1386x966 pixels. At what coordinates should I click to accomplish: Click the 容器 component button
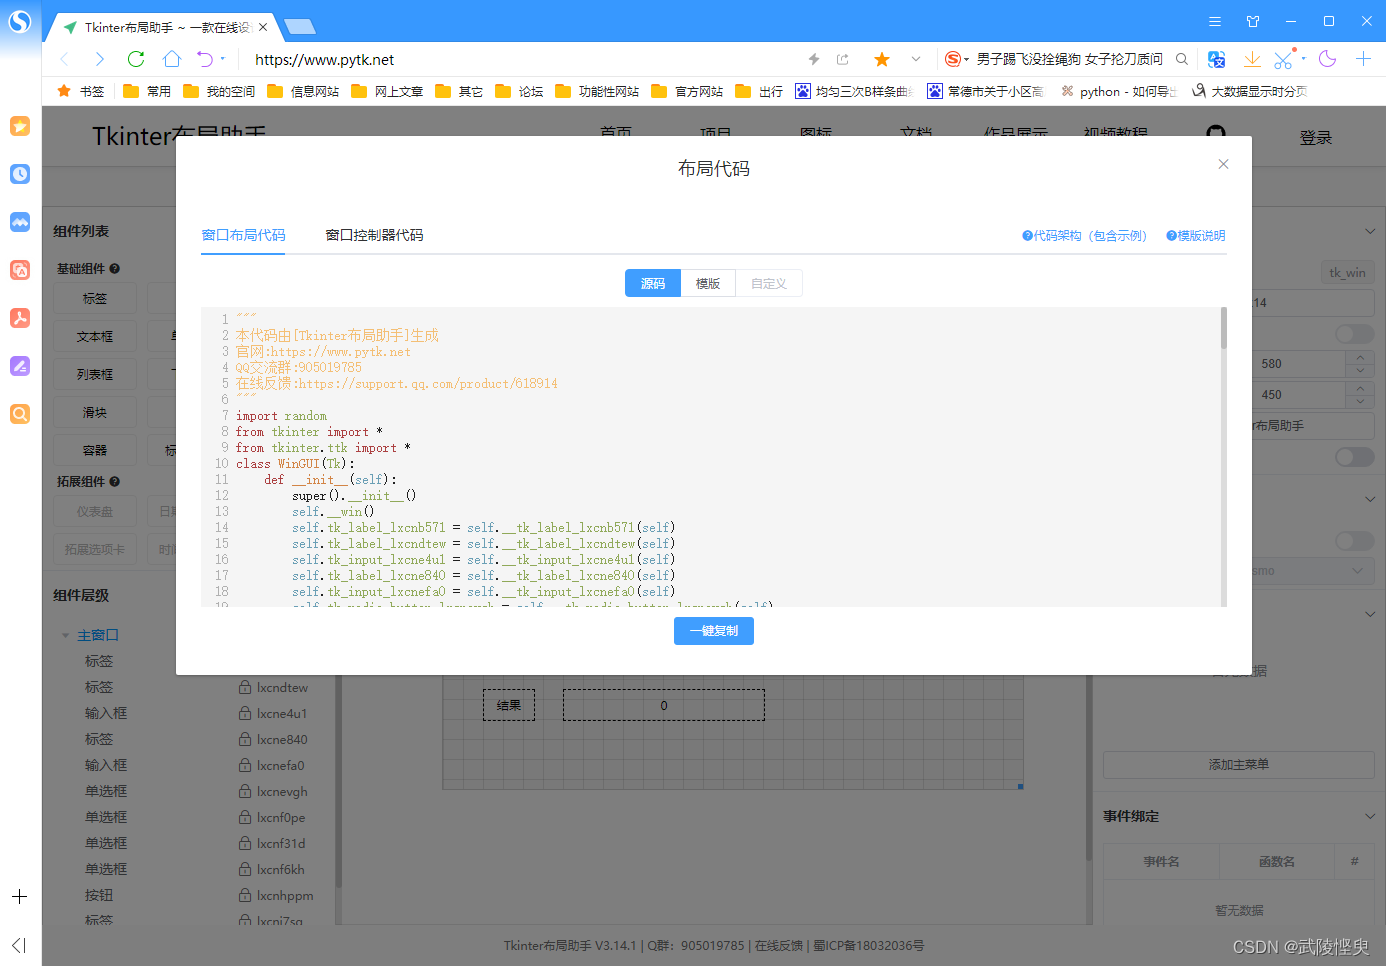coord(95,451)
